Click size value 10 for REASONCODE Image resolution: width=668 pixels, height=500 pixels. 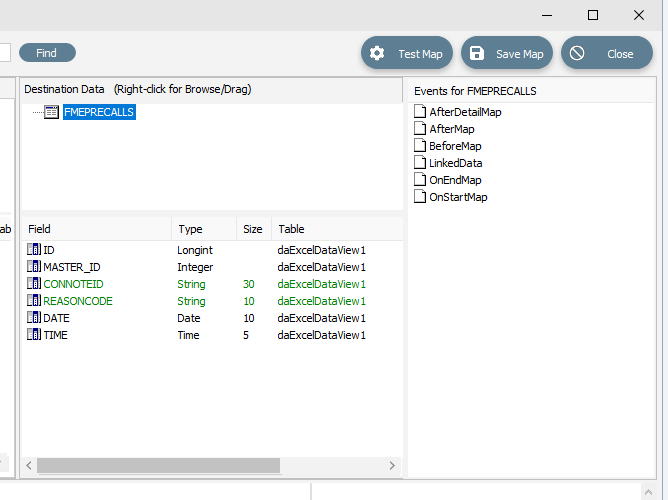pos(249,301)
